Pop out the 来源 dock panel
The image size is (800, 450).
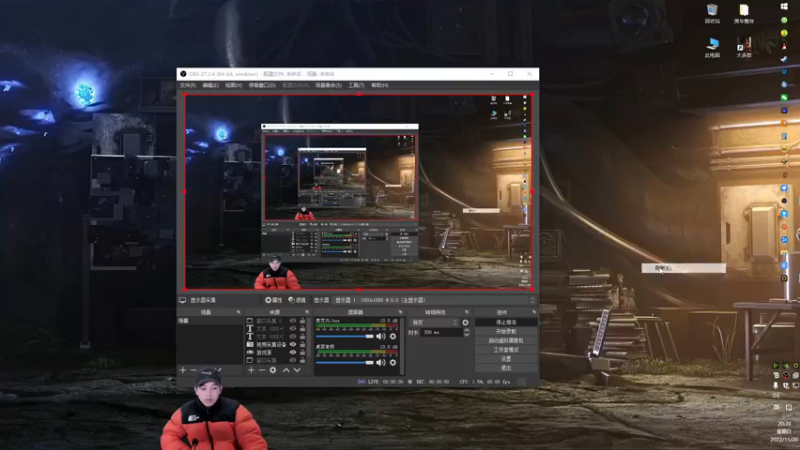(x=307, y=312)
